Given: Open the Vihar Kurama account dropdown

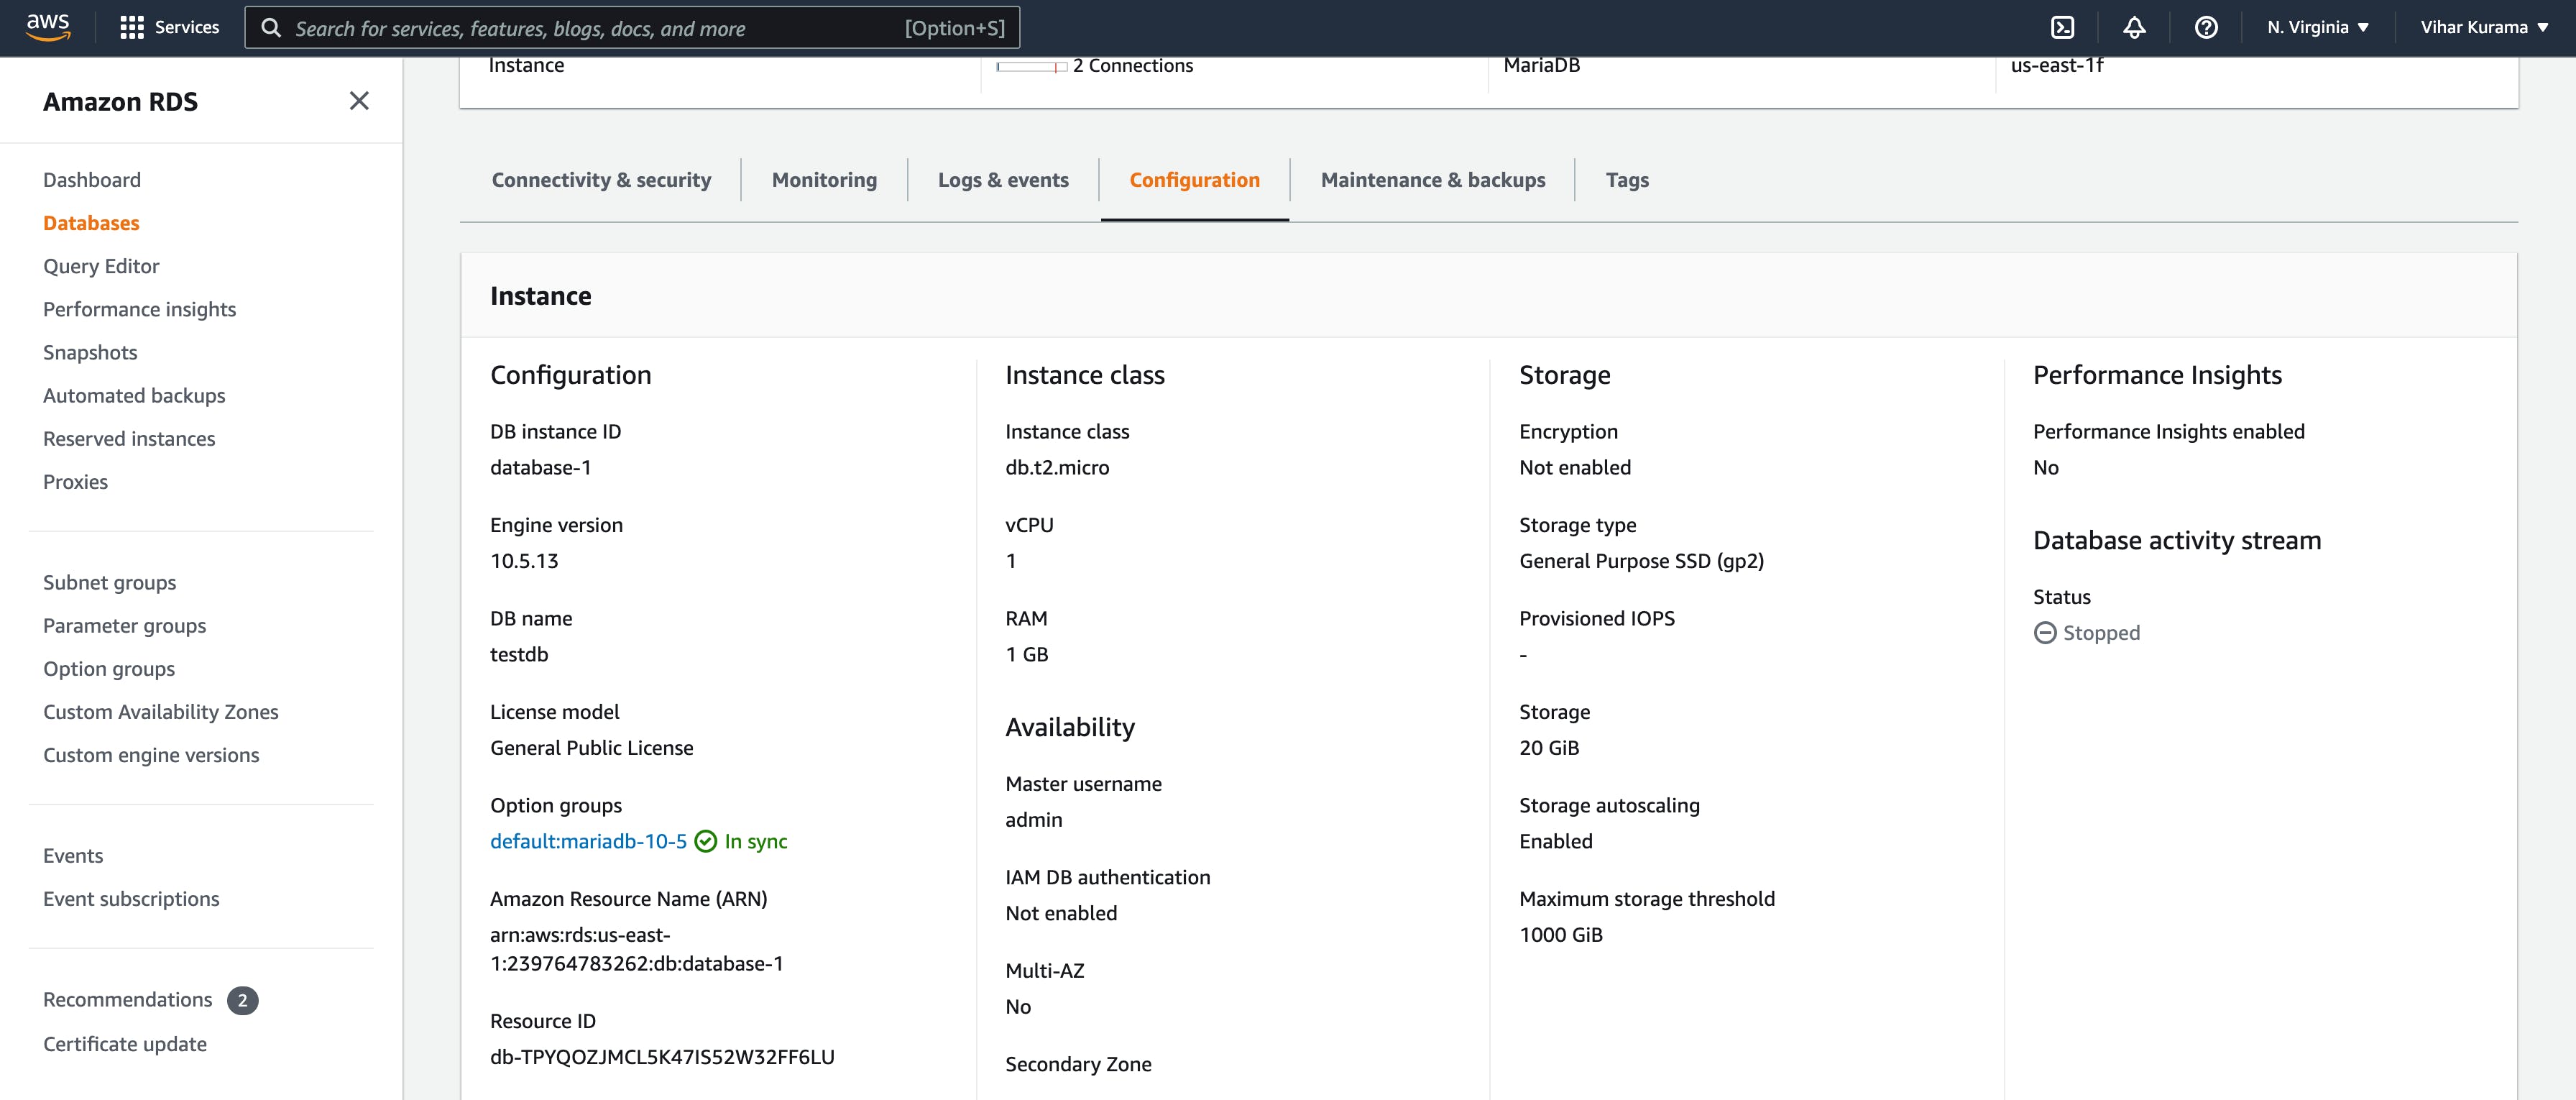Looking at the screenshot, I should [x=2483, y=28].
